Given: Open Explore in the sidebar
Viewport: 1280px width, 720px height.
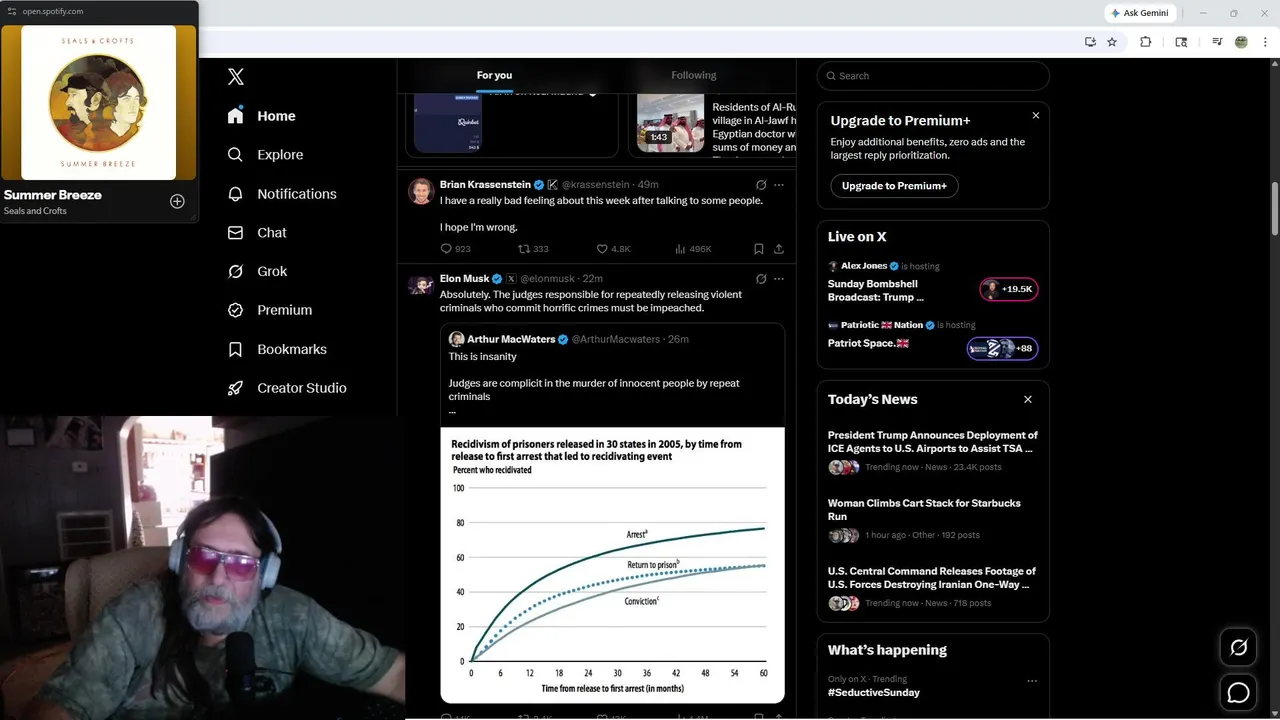Looking at the screenshot, I should coord(265,155).
